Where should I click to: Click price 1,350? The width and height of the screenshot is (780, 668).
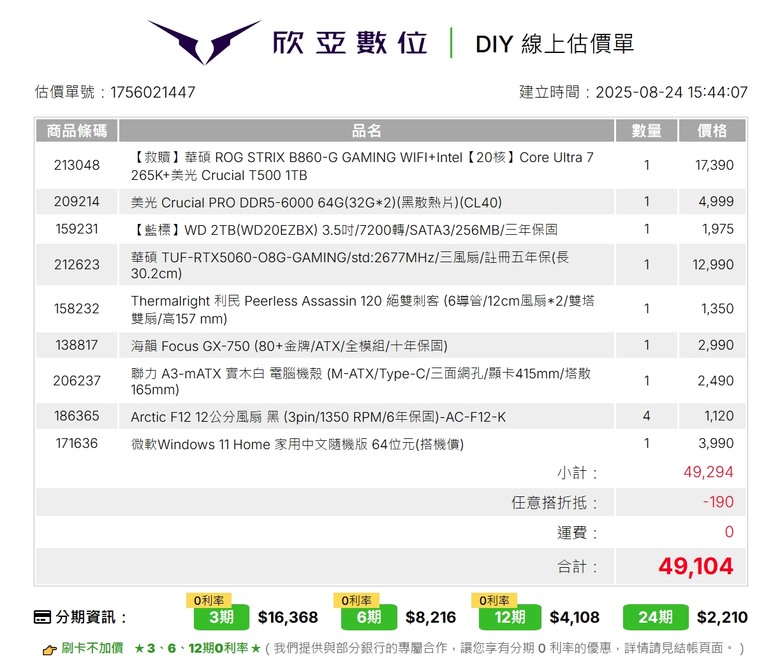pyautogui.click(x=717, y=308)
